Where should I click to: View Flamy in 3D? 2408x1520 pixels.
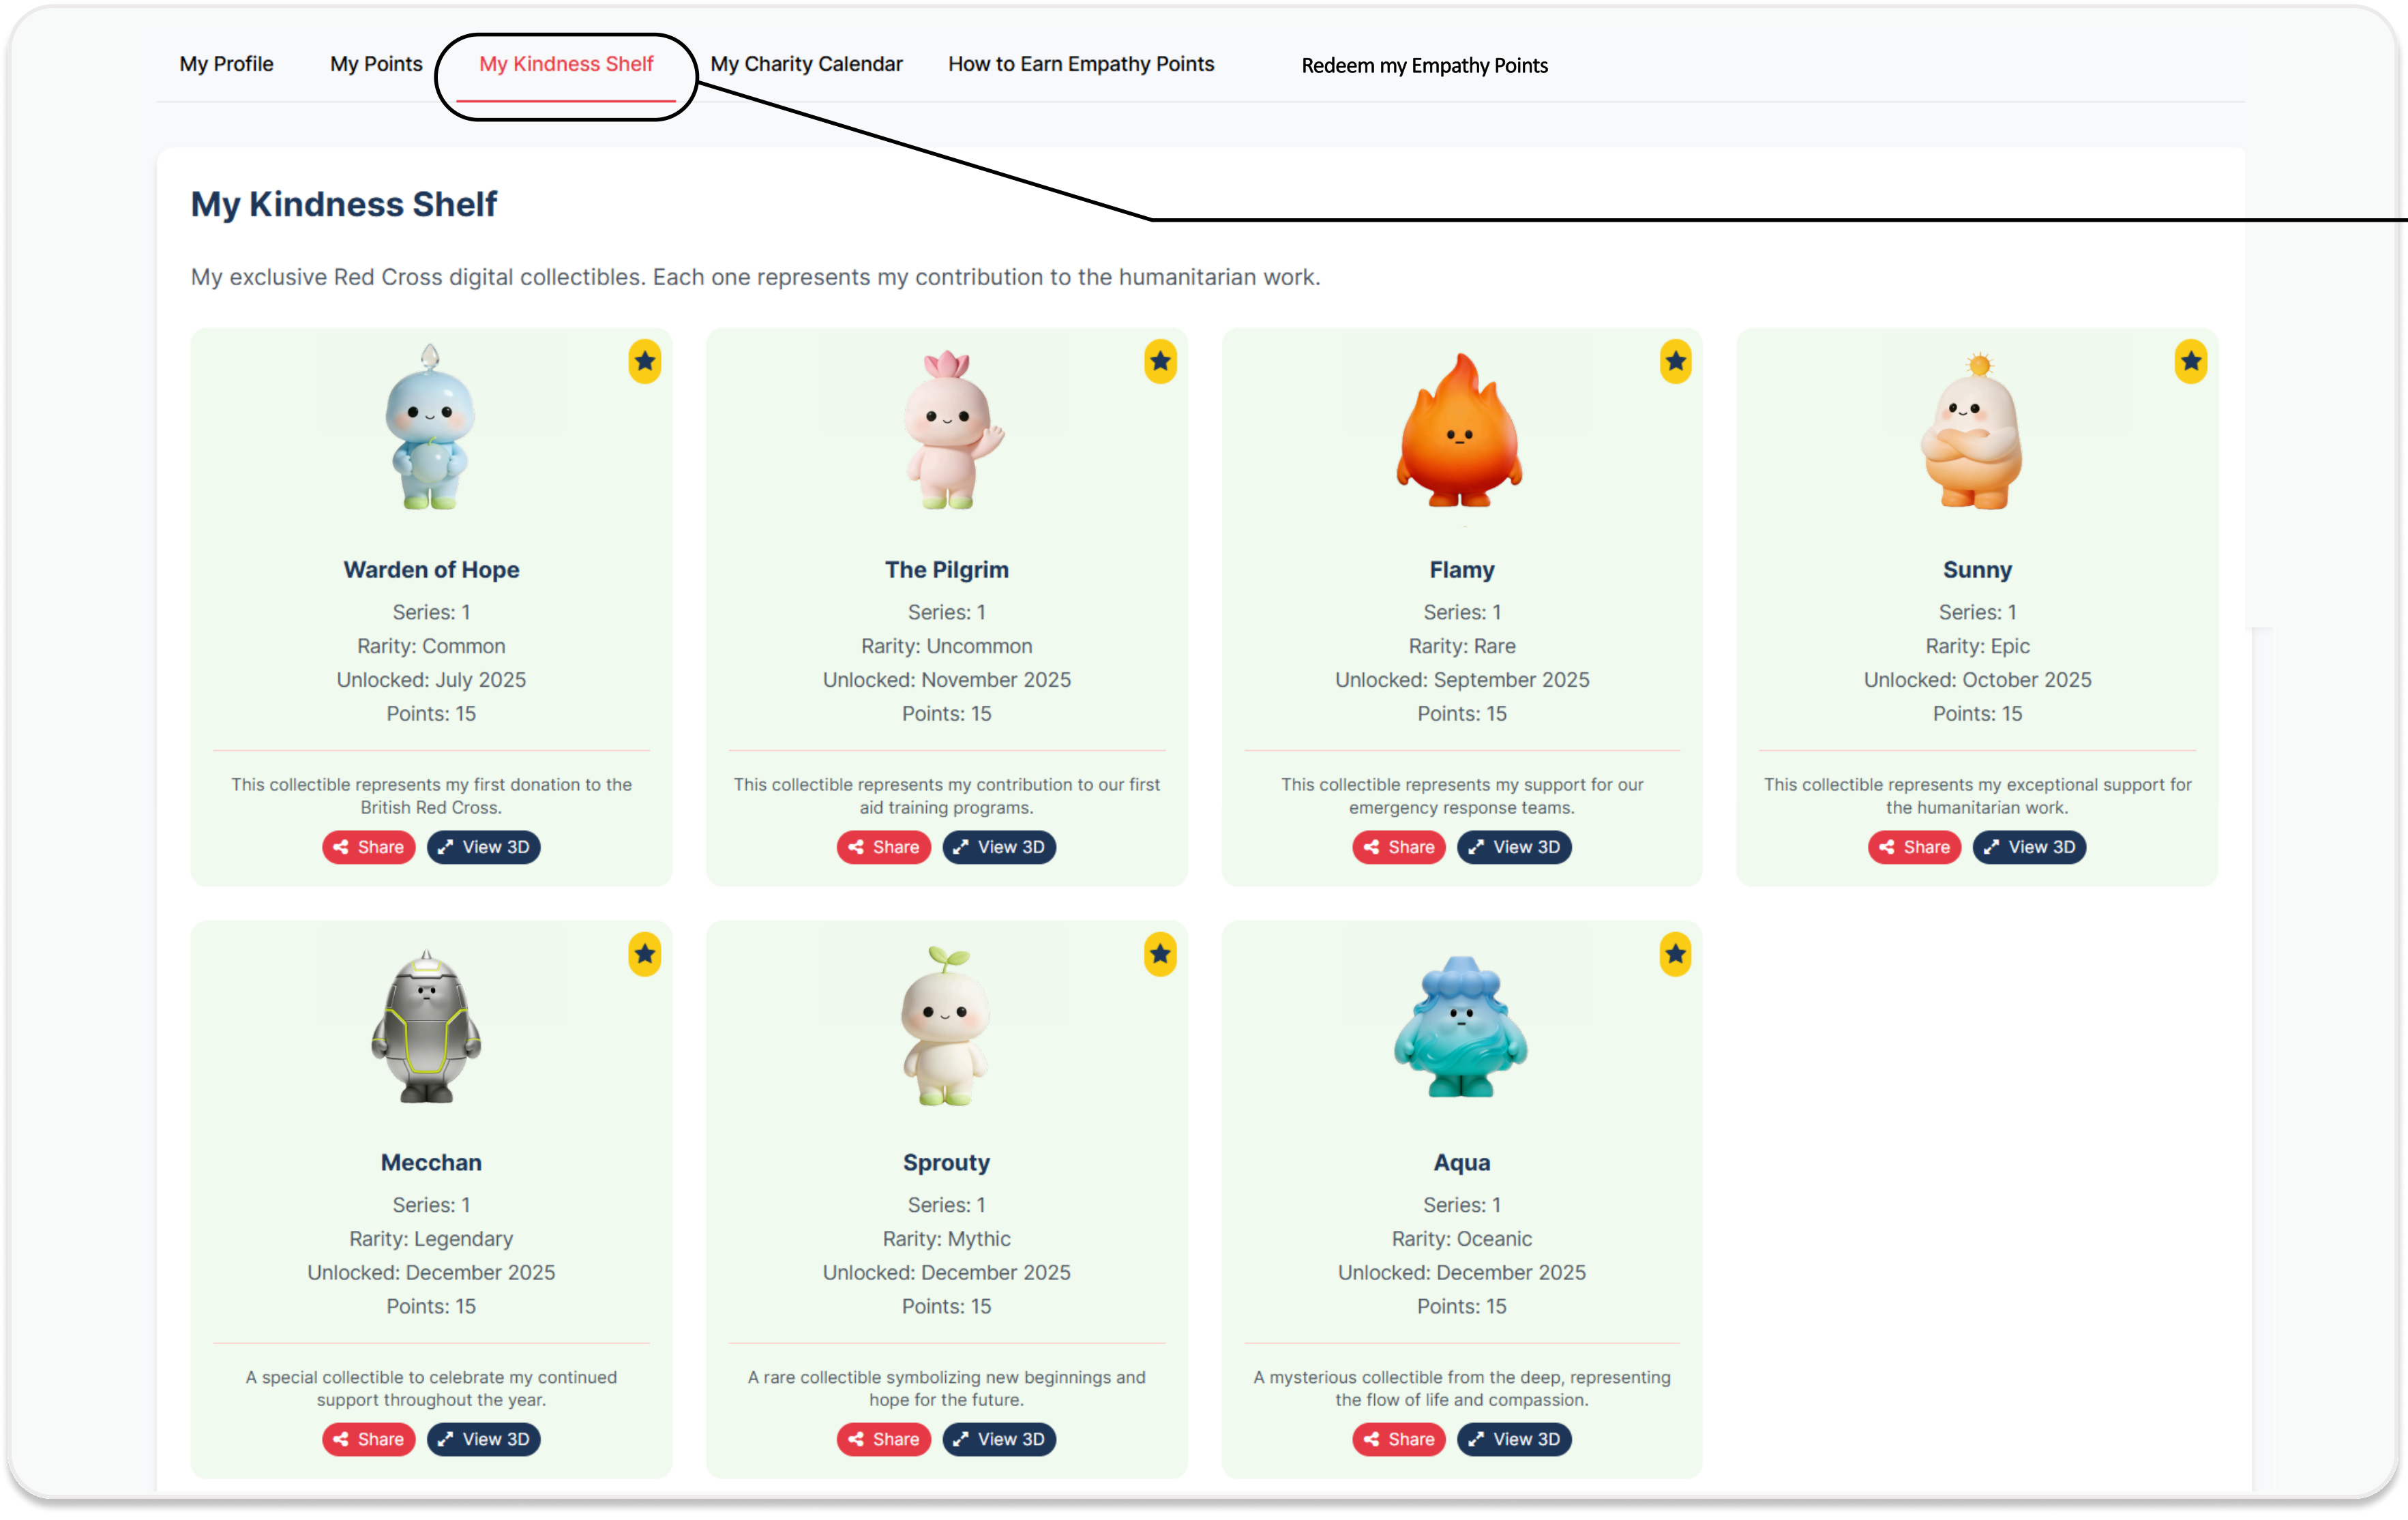point(1514,847)
